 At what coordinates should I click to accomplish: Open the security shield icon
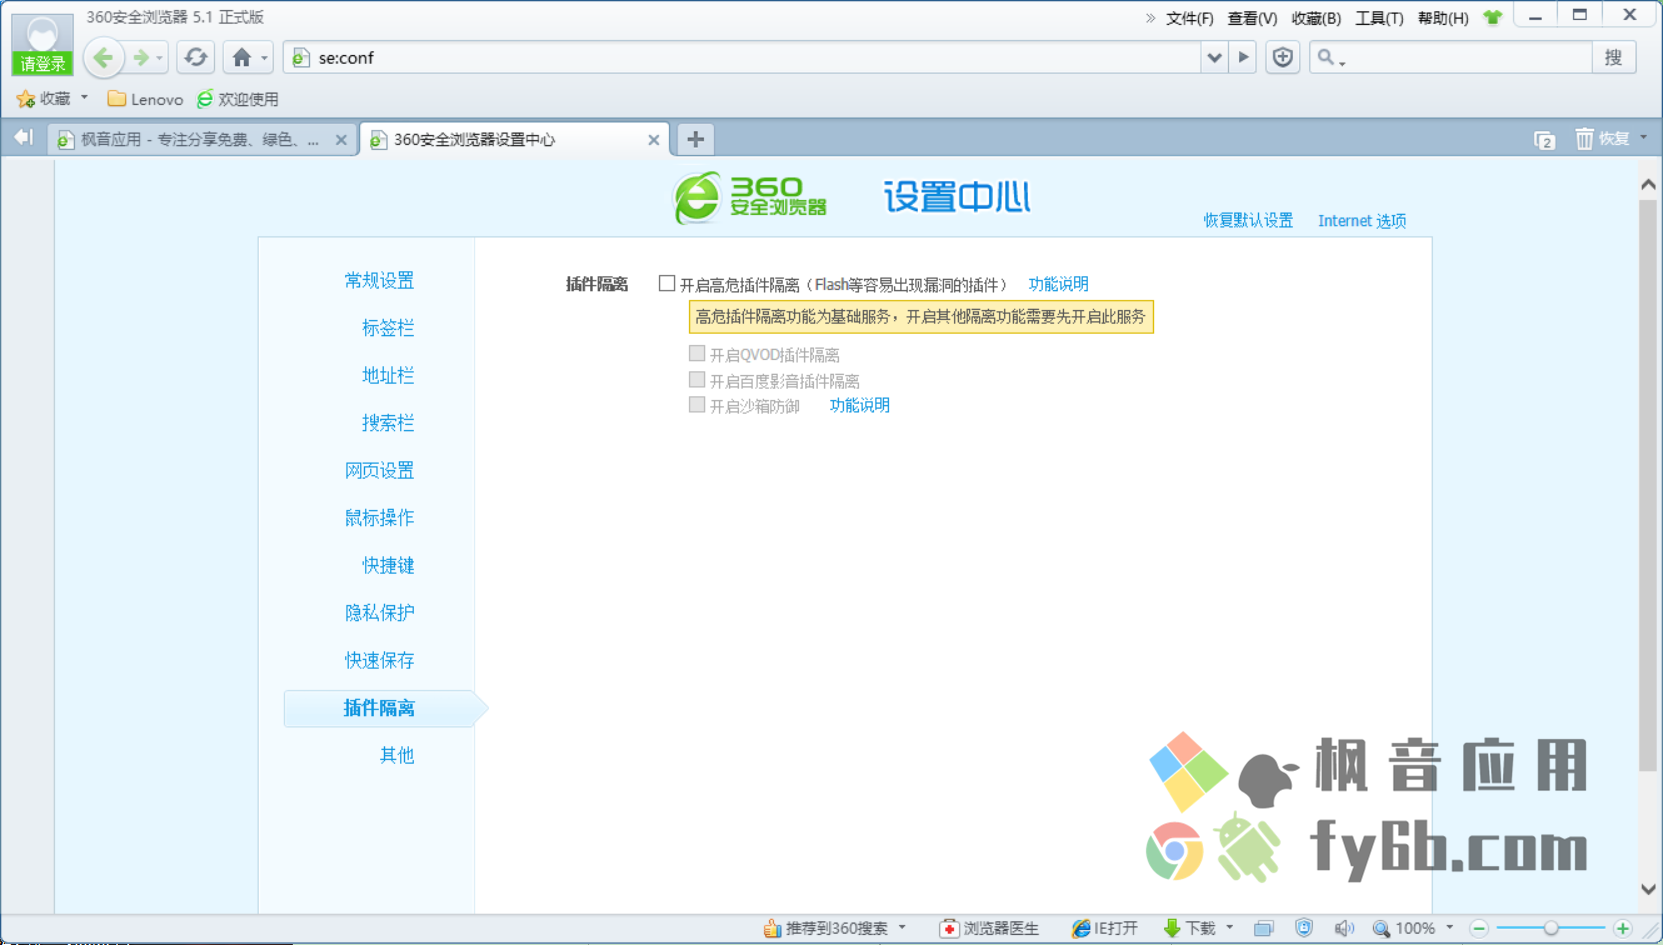pos(1283,58)
